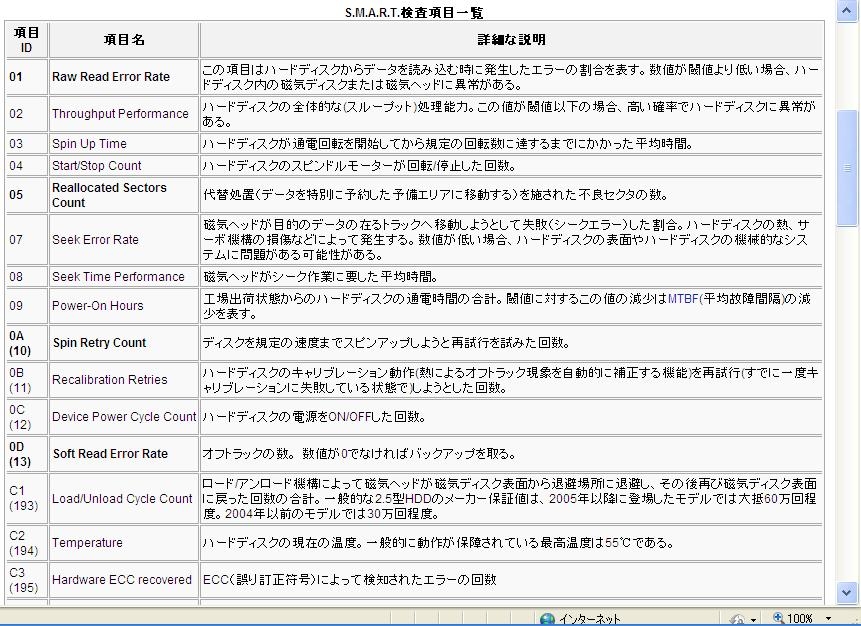Click Load/Unload Cycle Count entry

(122, 499)
